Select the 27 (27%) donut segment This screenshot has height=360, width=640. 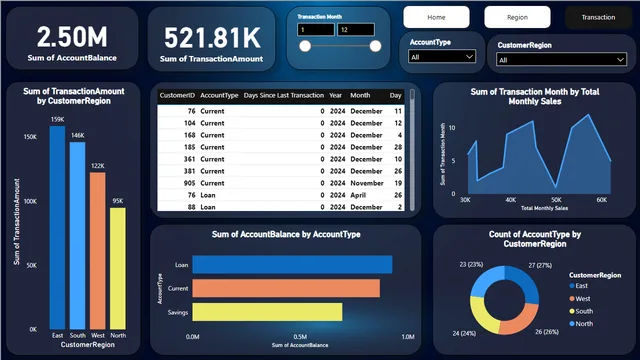tap(525, 282)
